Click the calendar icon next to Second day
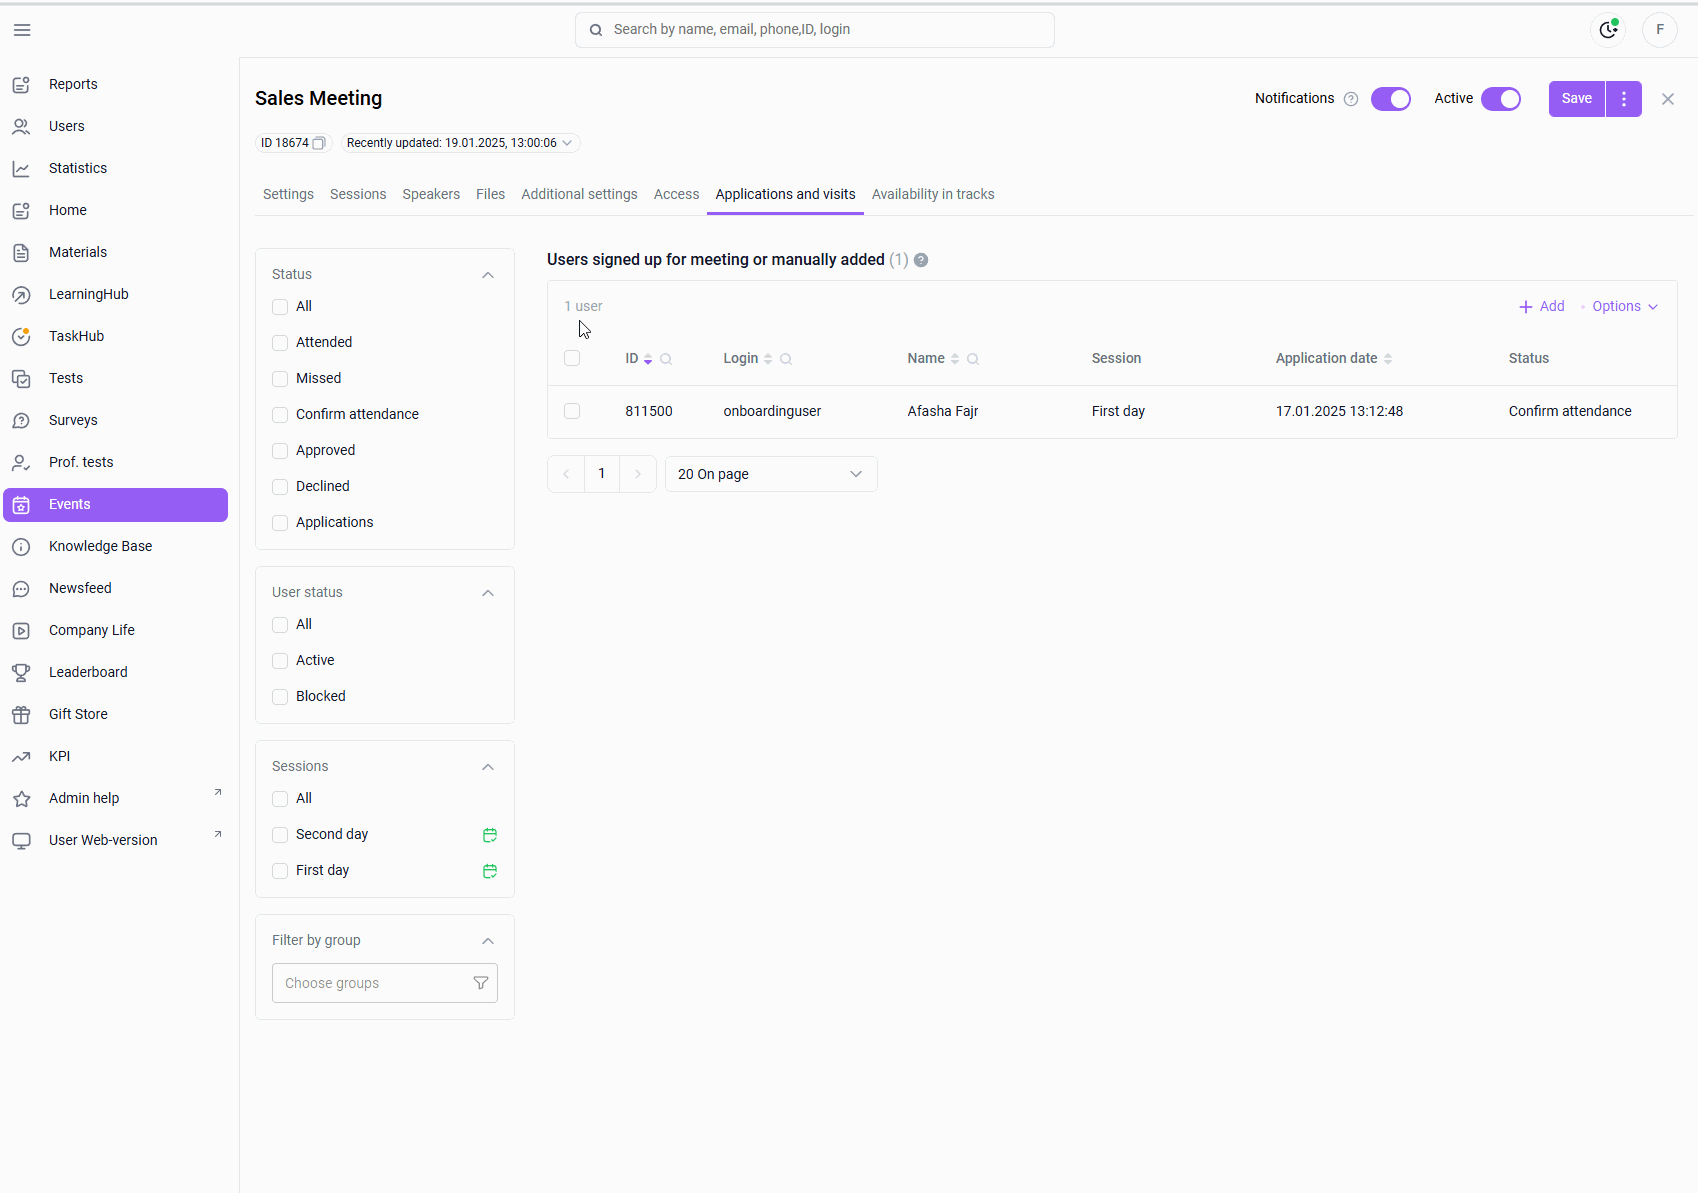The height and width of the screenshot is (1193, 1698). pyautogui.click(x=490, y=835)
